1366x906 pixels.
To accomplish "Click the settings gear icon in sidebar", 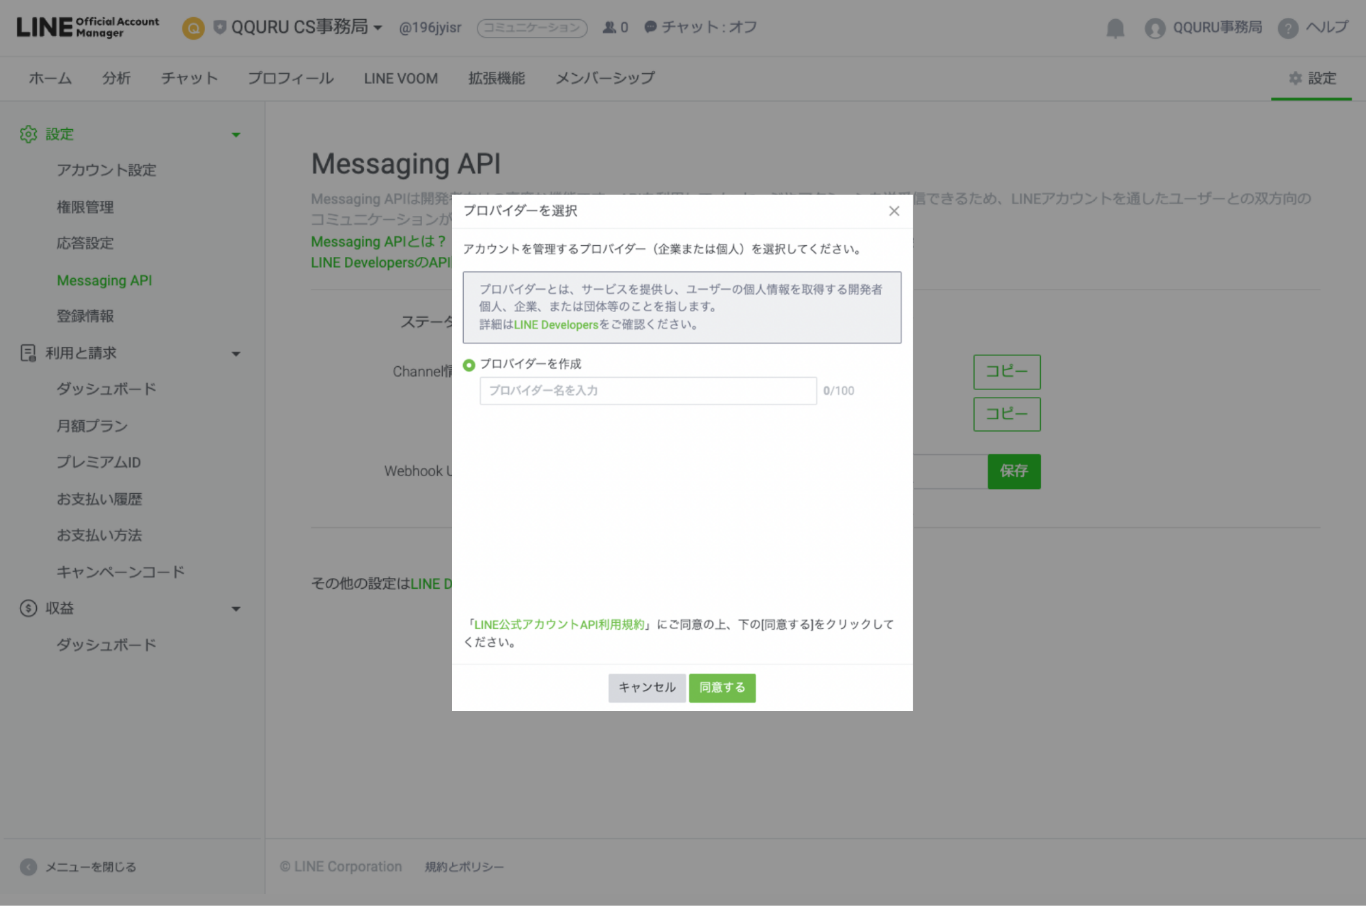I will pyautogui.click(x=28, y=134).
